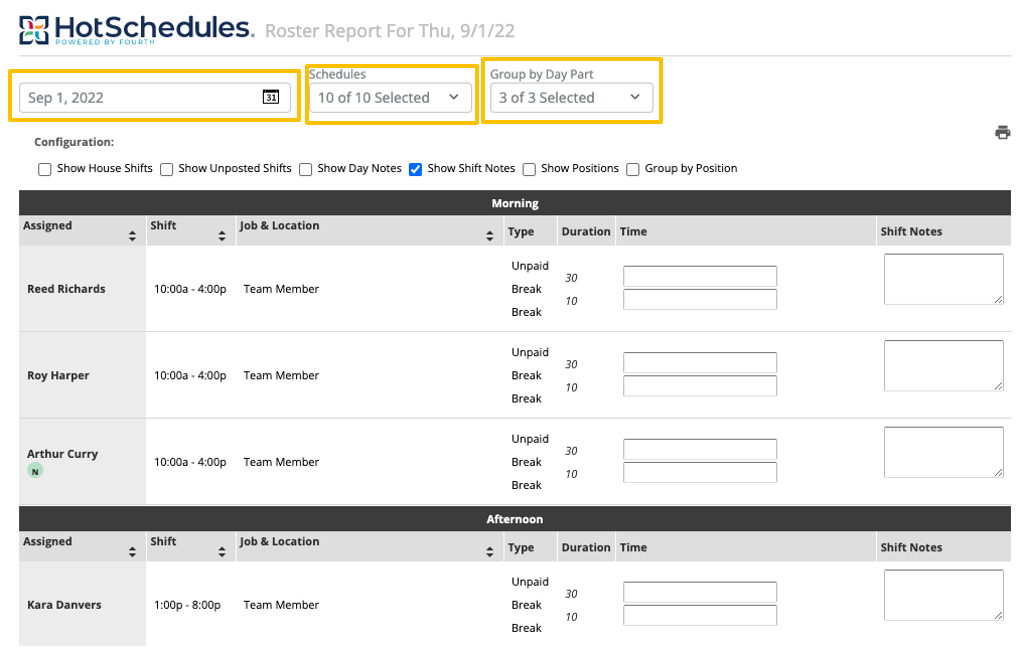This screenshot has width=1024, height=663.
Task: Click the HotSchedules logo
Action: (x=136, y=30)
